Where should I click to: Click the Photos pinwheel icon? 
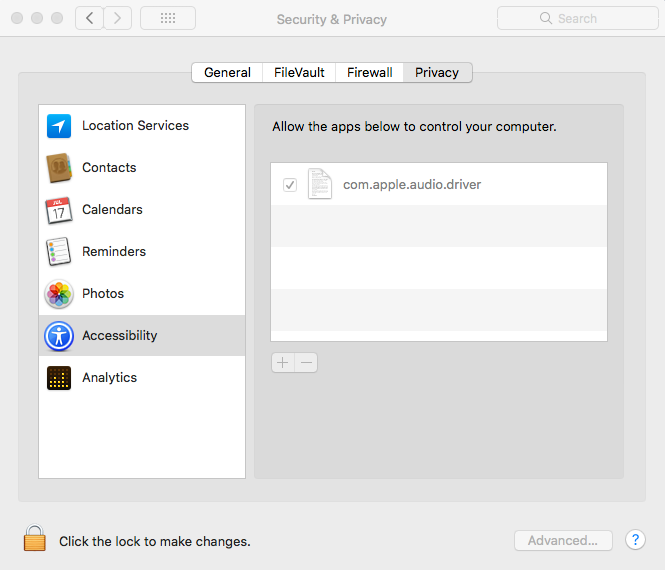pyautogui.click(x=59, y=293)
